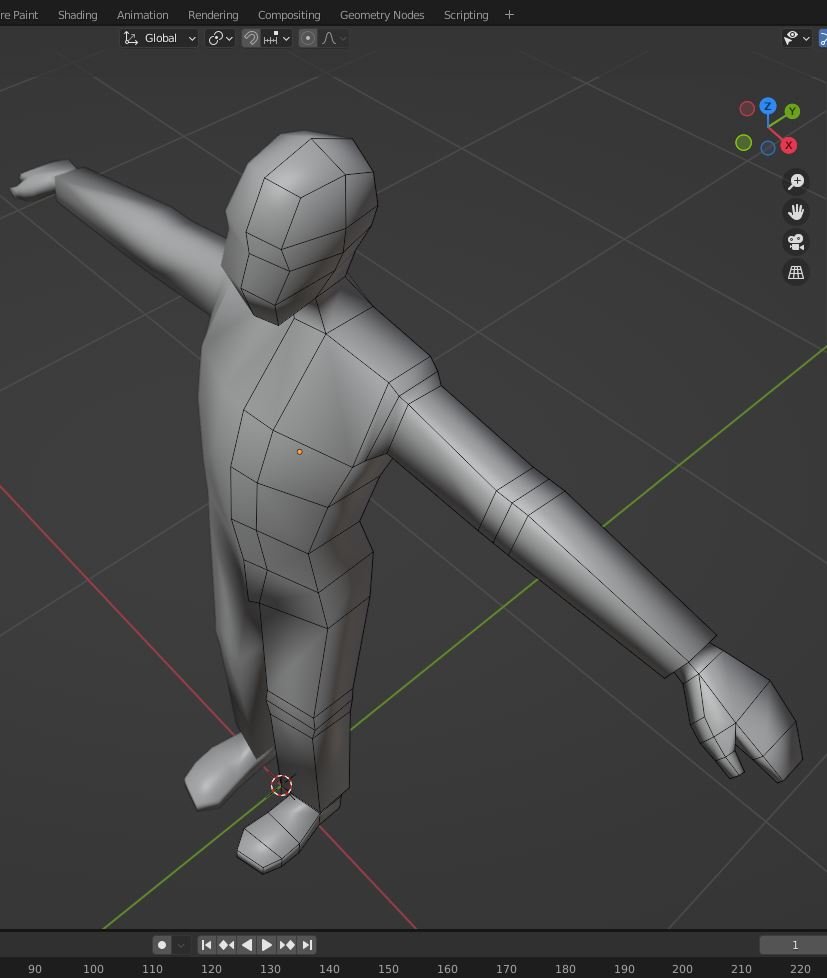827x978 pixels.
Task: Click frame 100 on the timeline ruler
Action: pos(93,969)
